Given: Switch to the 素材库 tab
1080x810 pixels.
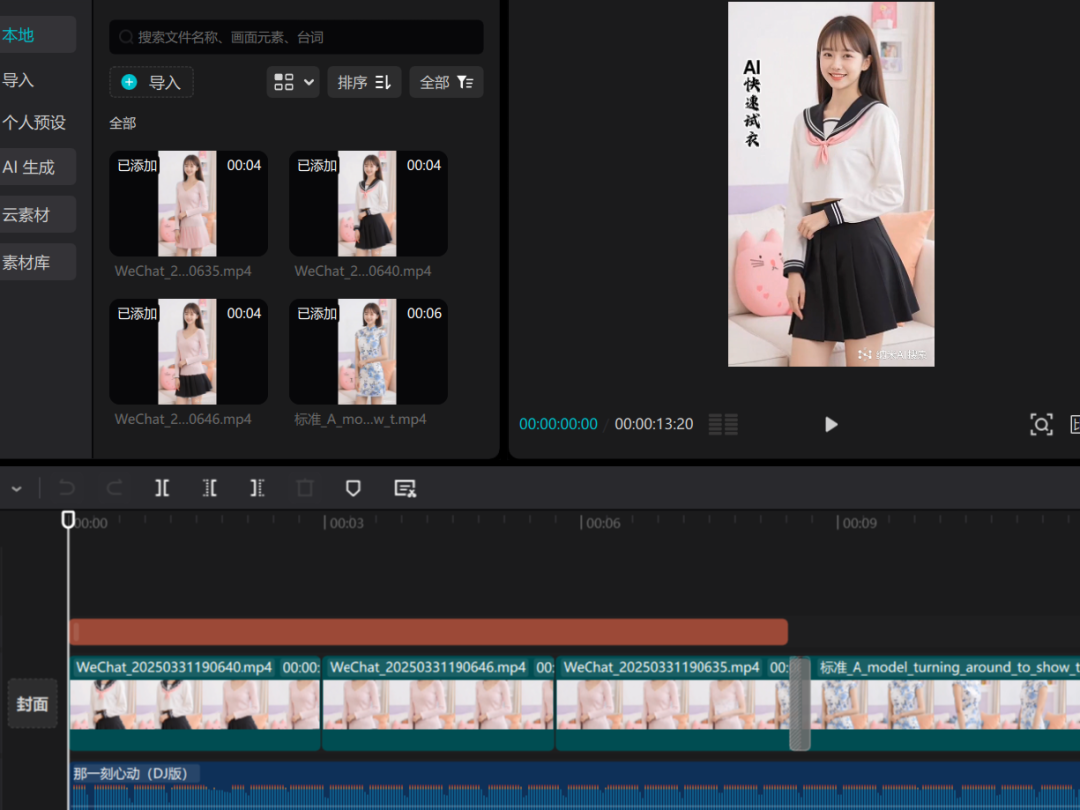Looking at the screenshot, I should [x=30, y=261].
